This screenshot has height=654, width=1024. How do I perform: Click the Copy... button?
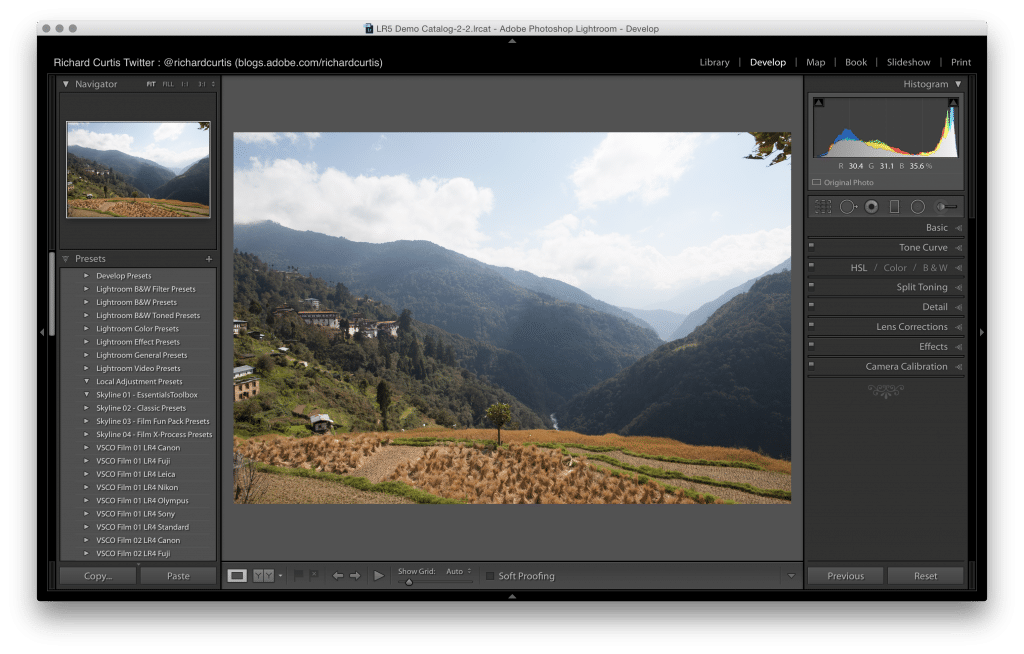(98, 576)
